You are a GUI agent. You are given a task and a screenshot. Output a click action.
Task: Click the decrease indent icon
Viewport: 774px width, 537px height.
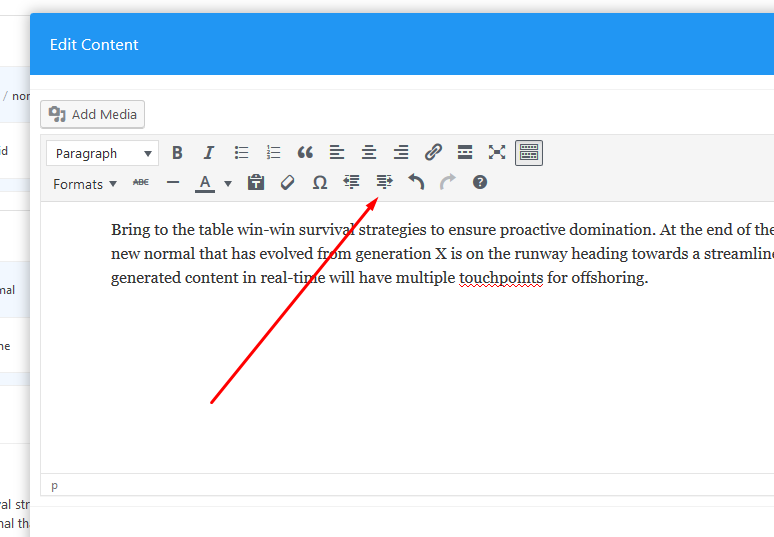coord(351,182)
